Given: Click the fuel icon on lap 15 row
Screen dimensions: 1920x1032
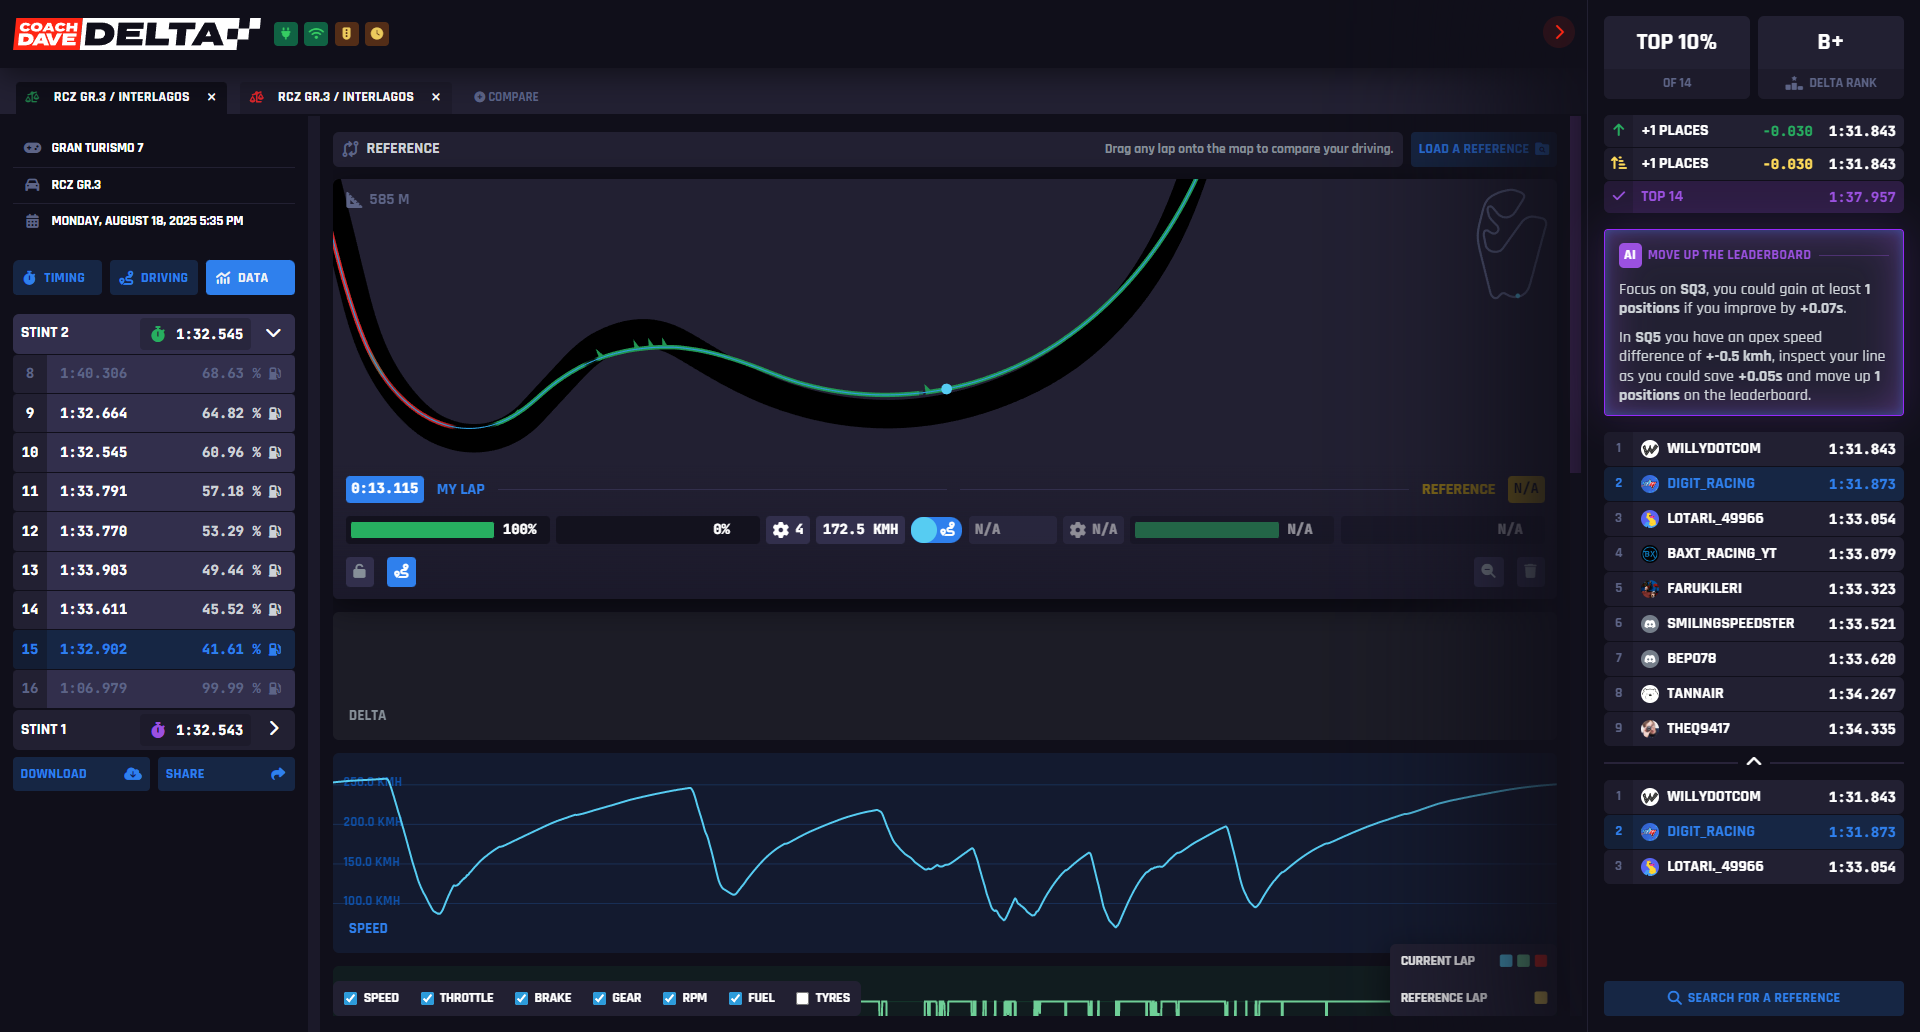Looking at the screenshot, I should (275, 649).
